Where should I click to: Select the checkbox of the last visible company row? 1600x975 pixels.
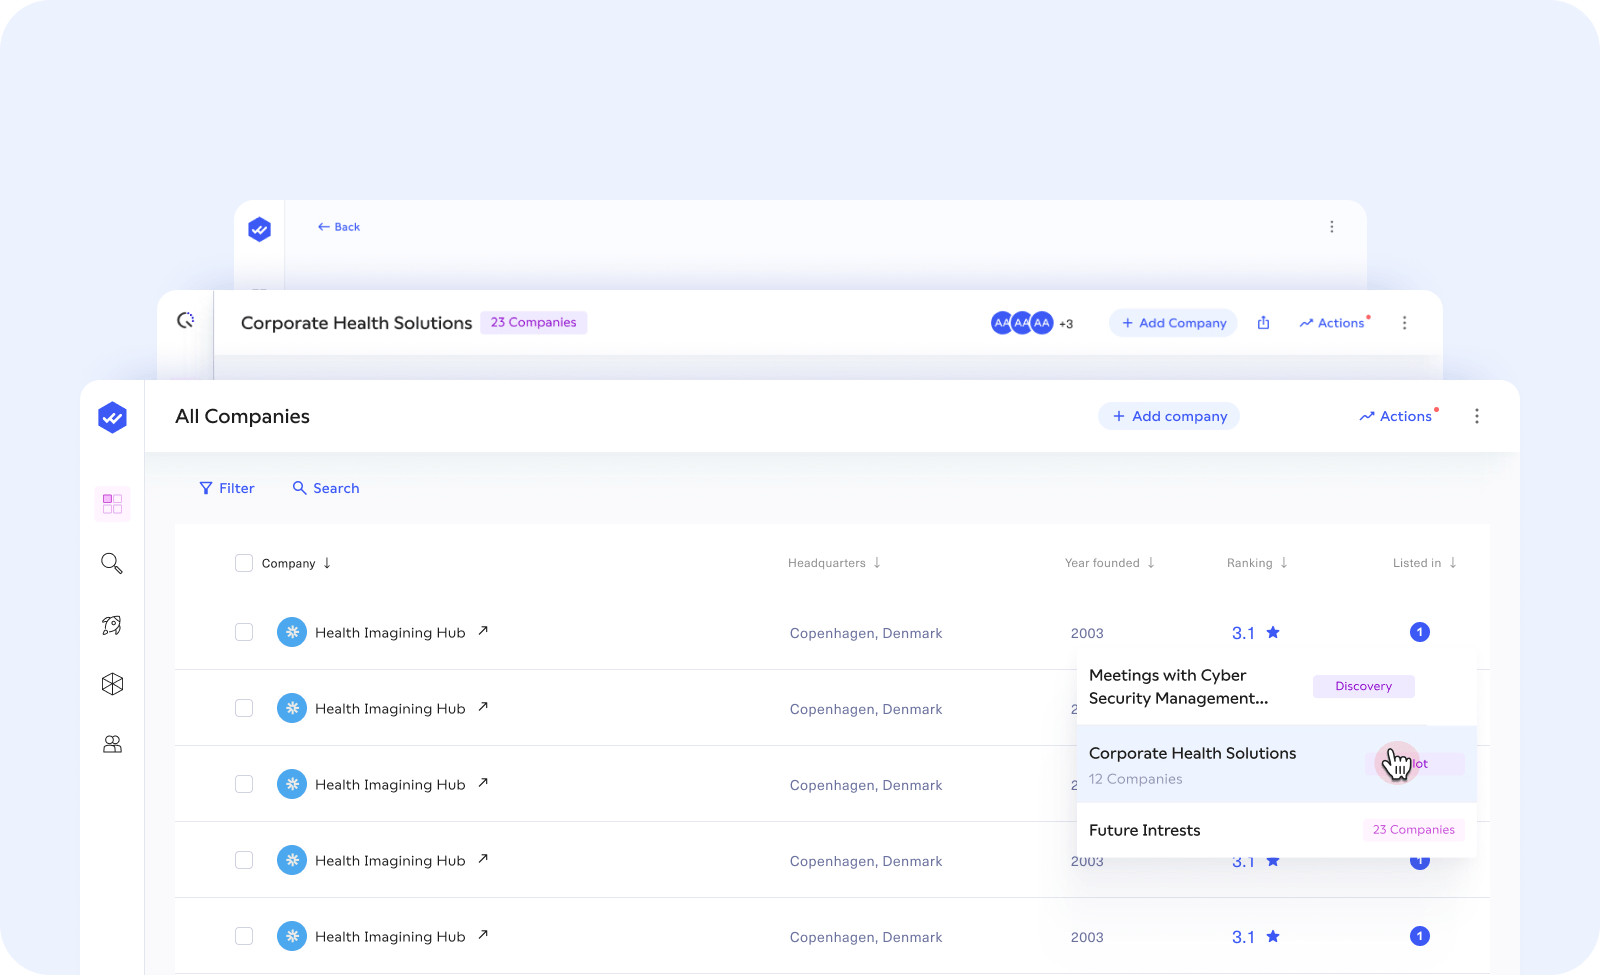click(244, 936)
